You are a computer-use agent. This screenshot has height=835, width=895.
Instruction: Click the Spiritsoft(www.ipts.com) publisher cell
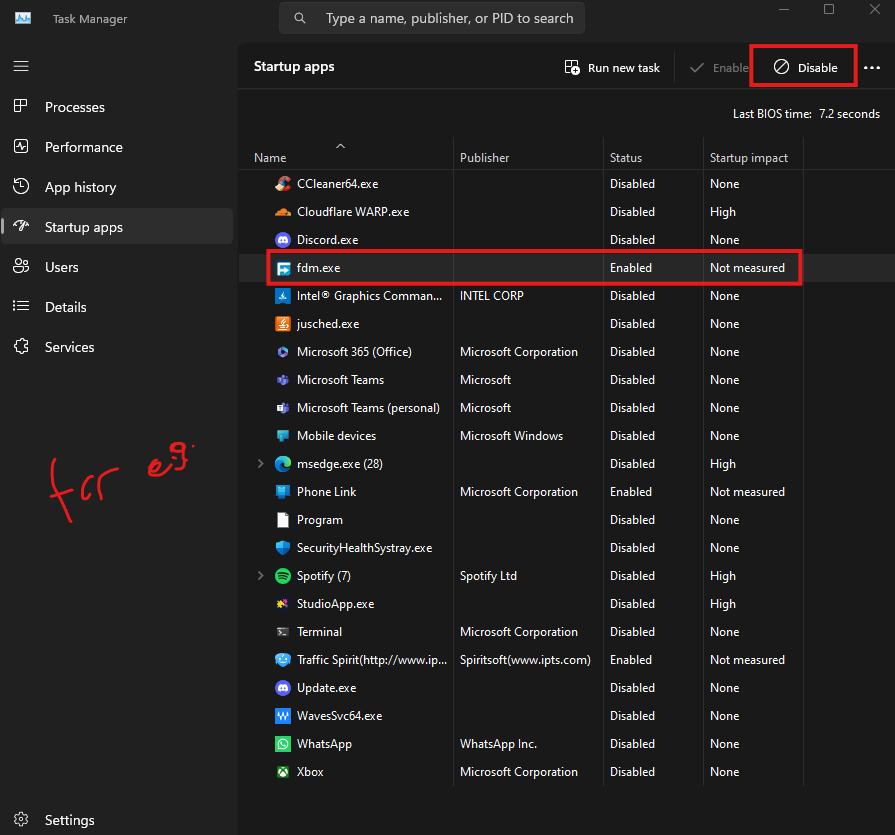click(x=525, y=660)
